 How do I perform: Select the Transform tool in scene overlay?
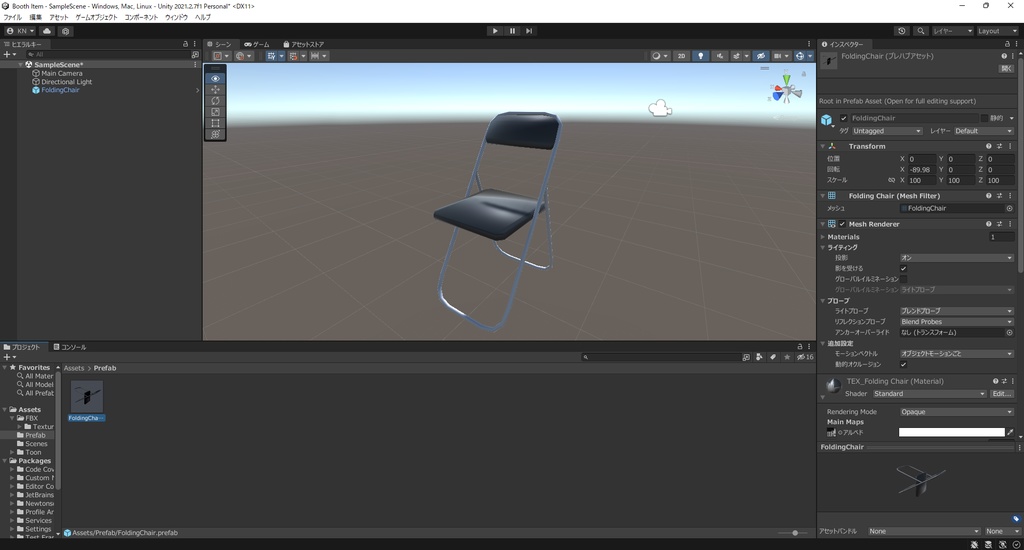pyautogui.click(x=216, y=134)
